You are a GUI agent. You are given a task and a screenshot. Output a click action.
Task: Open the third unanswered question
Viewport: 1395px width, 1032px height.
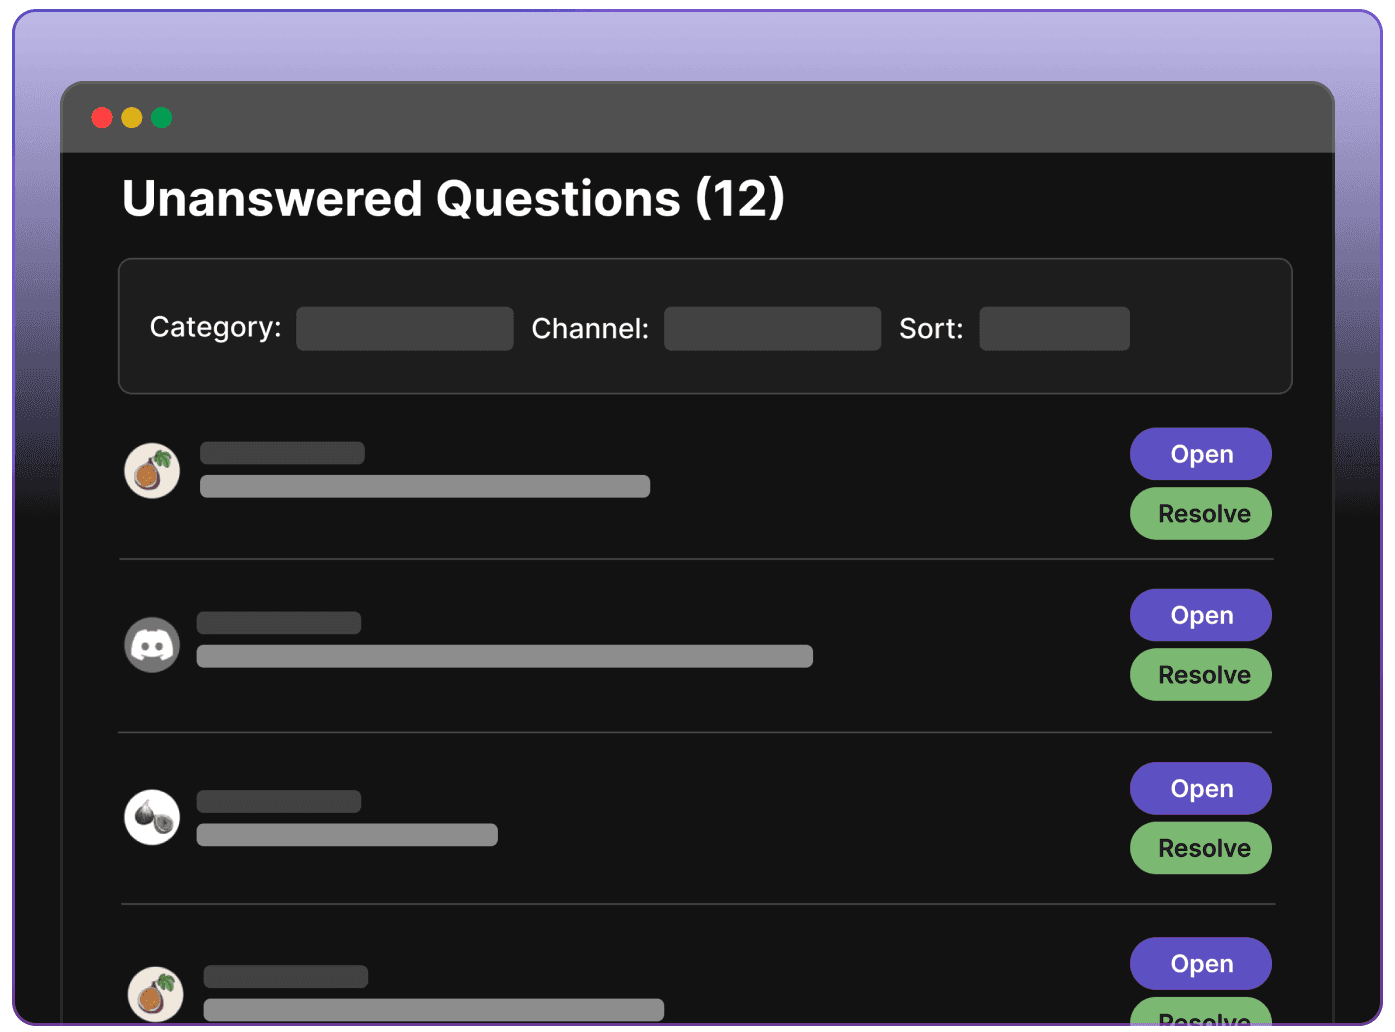1200,788
